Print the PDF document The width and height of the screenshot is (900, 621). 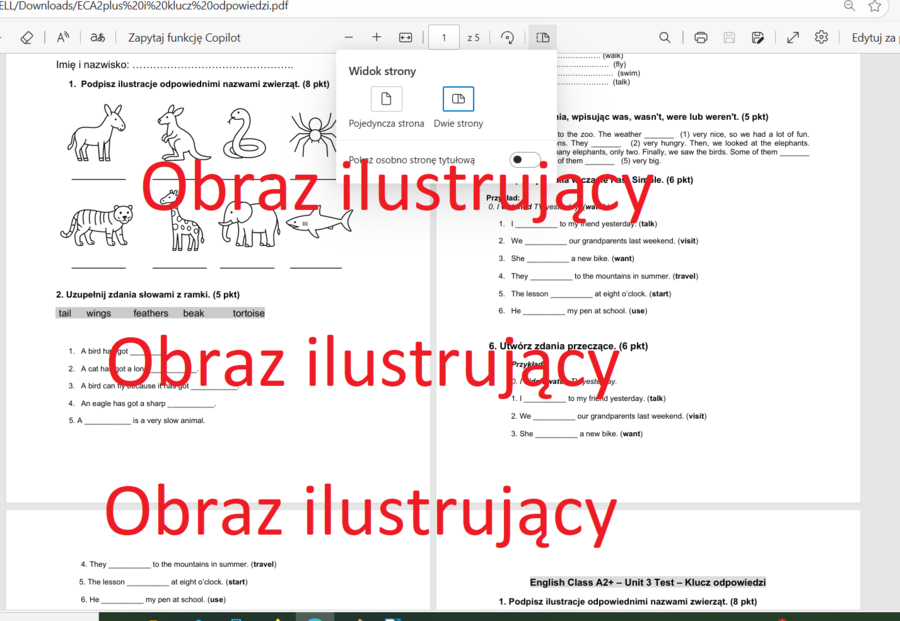tap(700, 37)
